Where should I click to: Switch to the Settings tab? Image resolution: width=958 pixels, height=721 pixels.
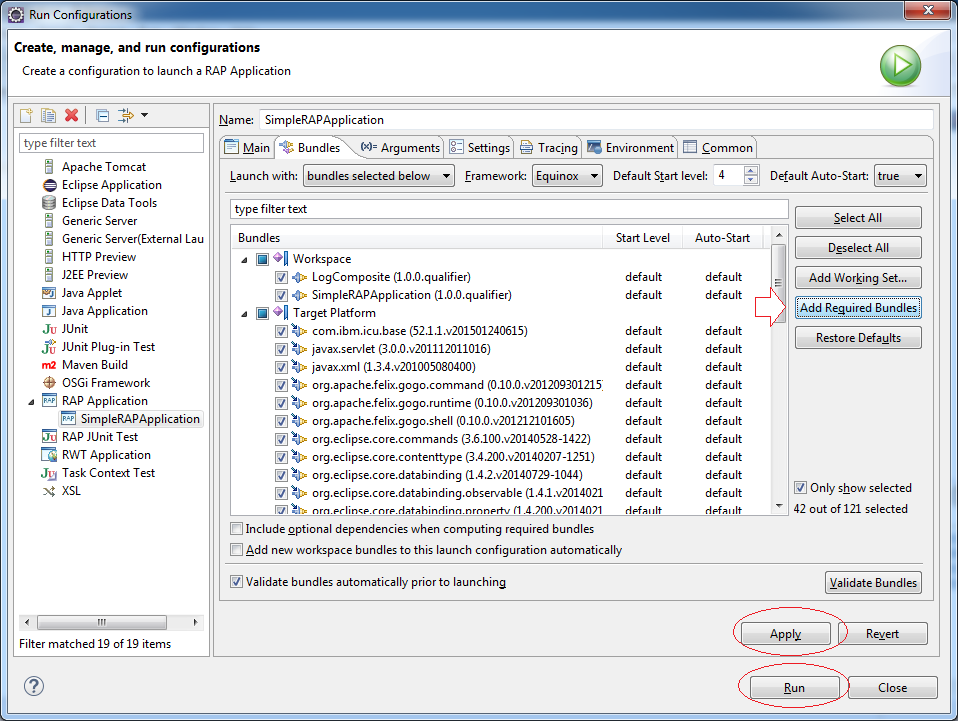click(480, 147)
